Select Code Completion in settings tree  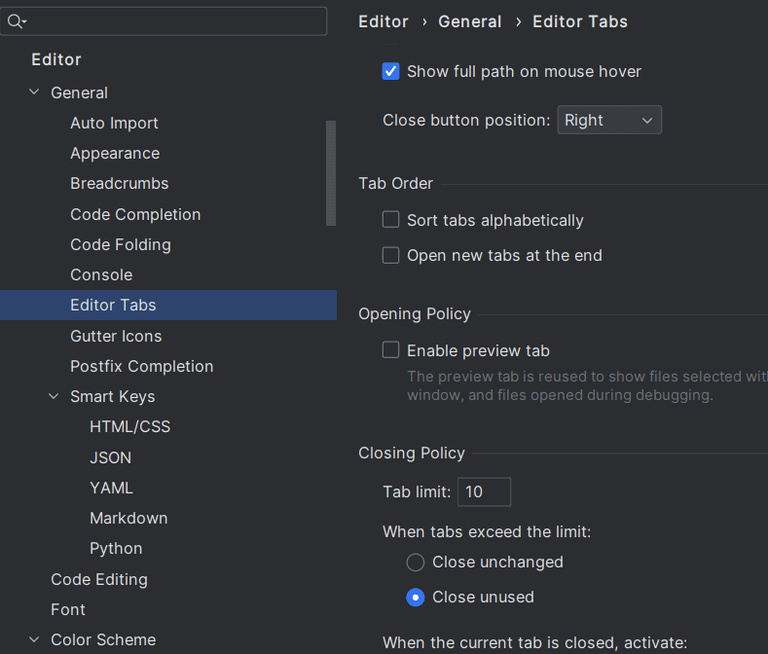135,214
